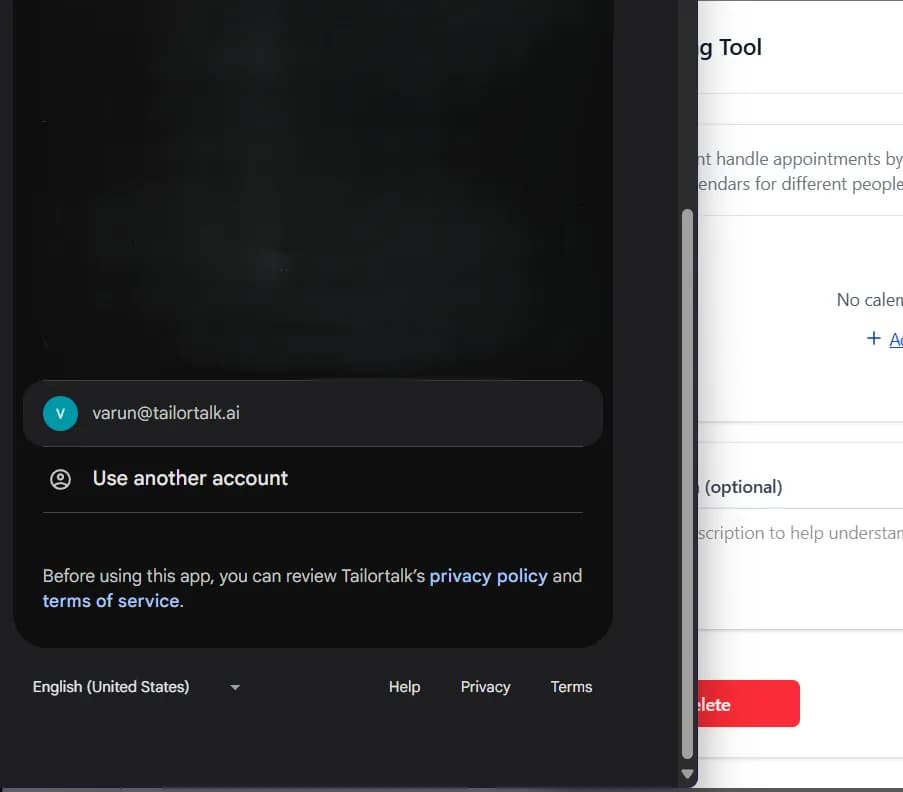Click the plus icon next to Add calendar
This screenshot has height=792, width=903.
(872, 339)
